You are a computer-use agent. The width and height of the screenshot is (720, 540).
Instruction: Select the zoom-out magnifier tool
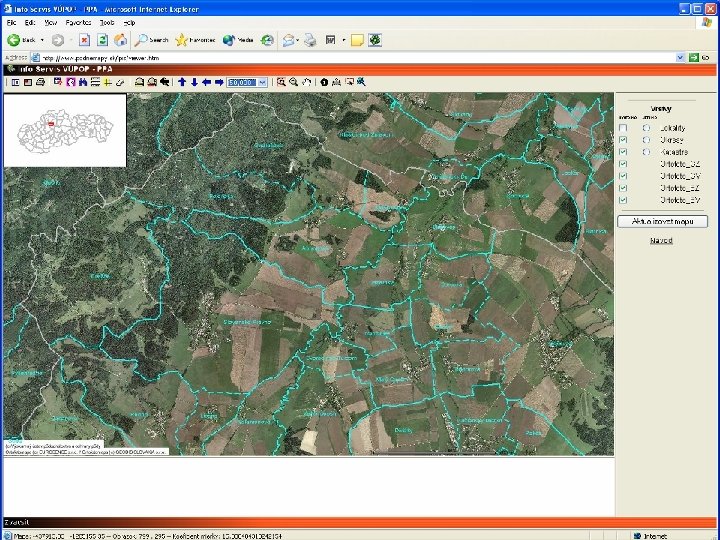click(293, 82)
